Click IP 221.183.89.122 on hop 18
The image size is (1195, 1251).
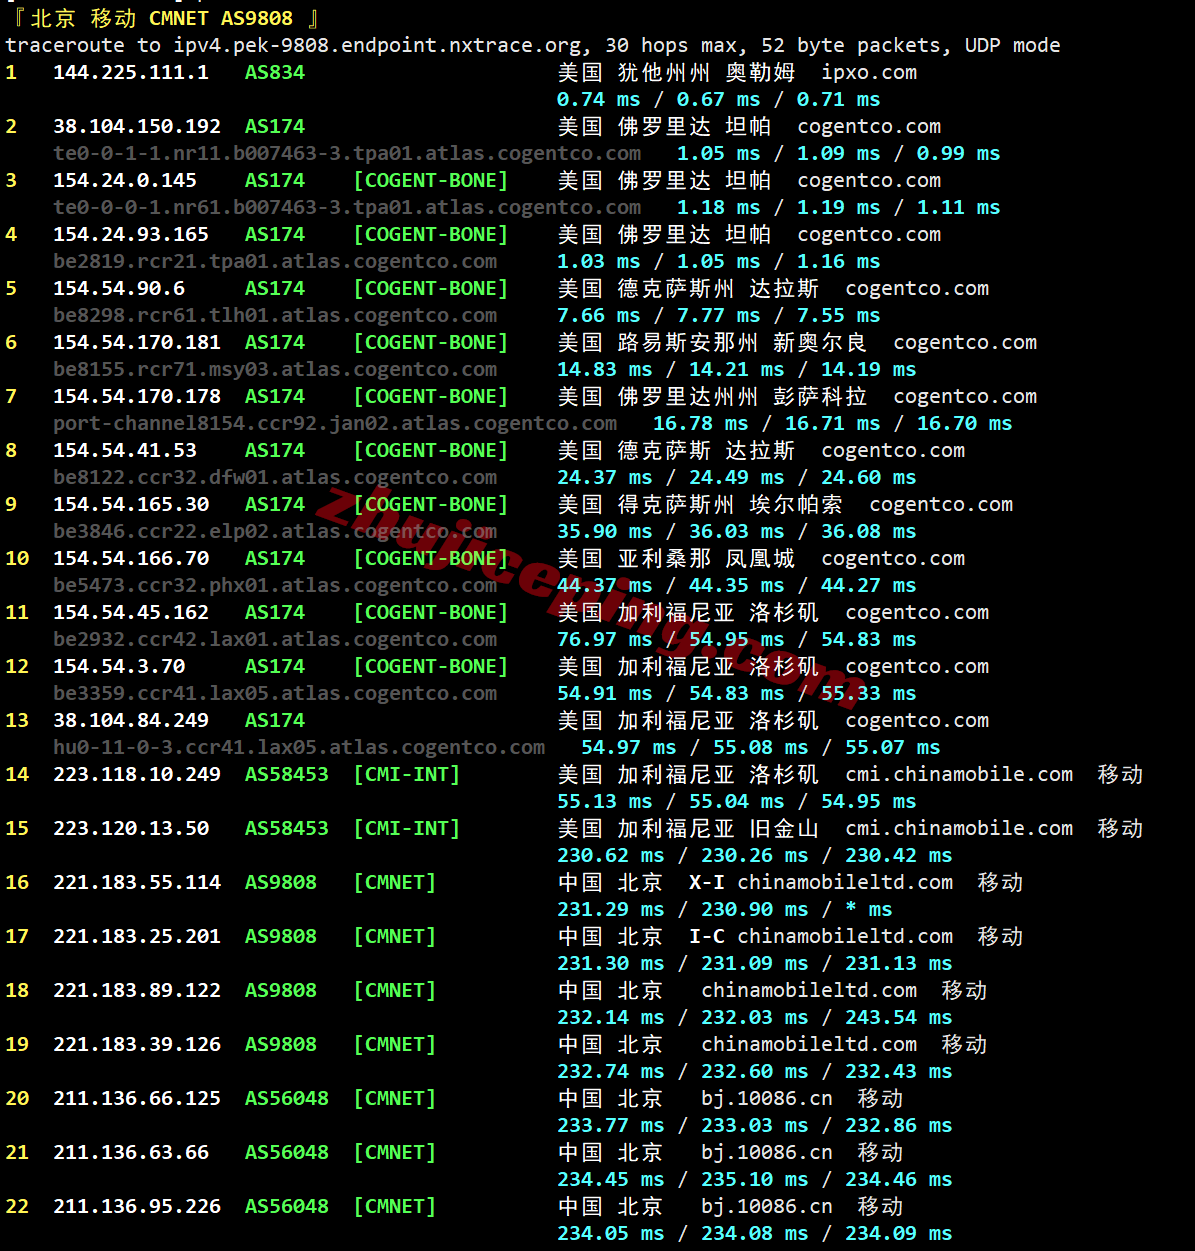(x=137, y=990)
